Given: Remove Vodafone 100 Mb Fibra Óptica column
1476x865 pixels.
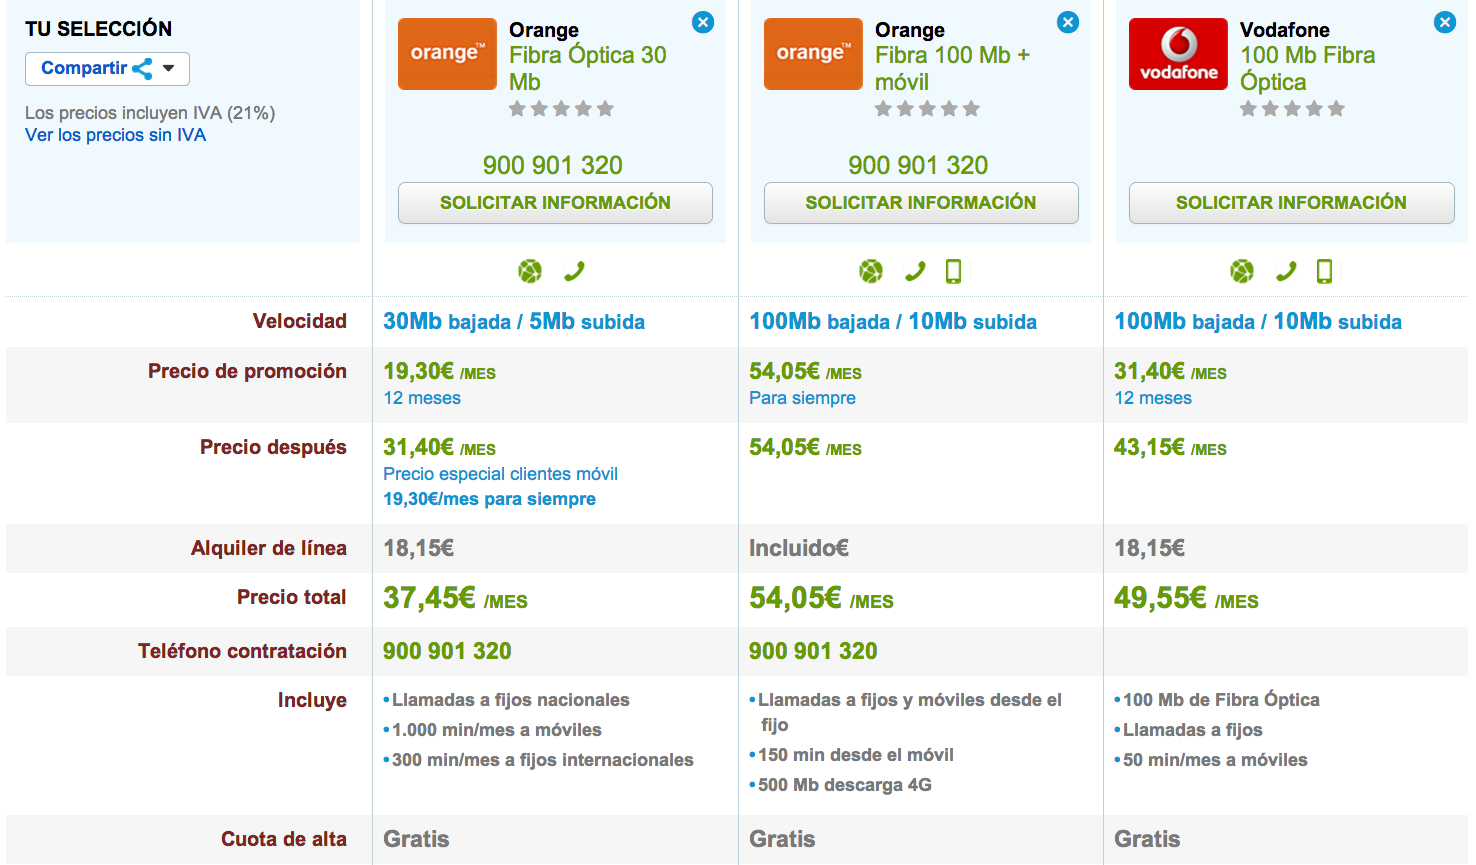Looking at the screenshot, I should click(x=1445, y=22).
